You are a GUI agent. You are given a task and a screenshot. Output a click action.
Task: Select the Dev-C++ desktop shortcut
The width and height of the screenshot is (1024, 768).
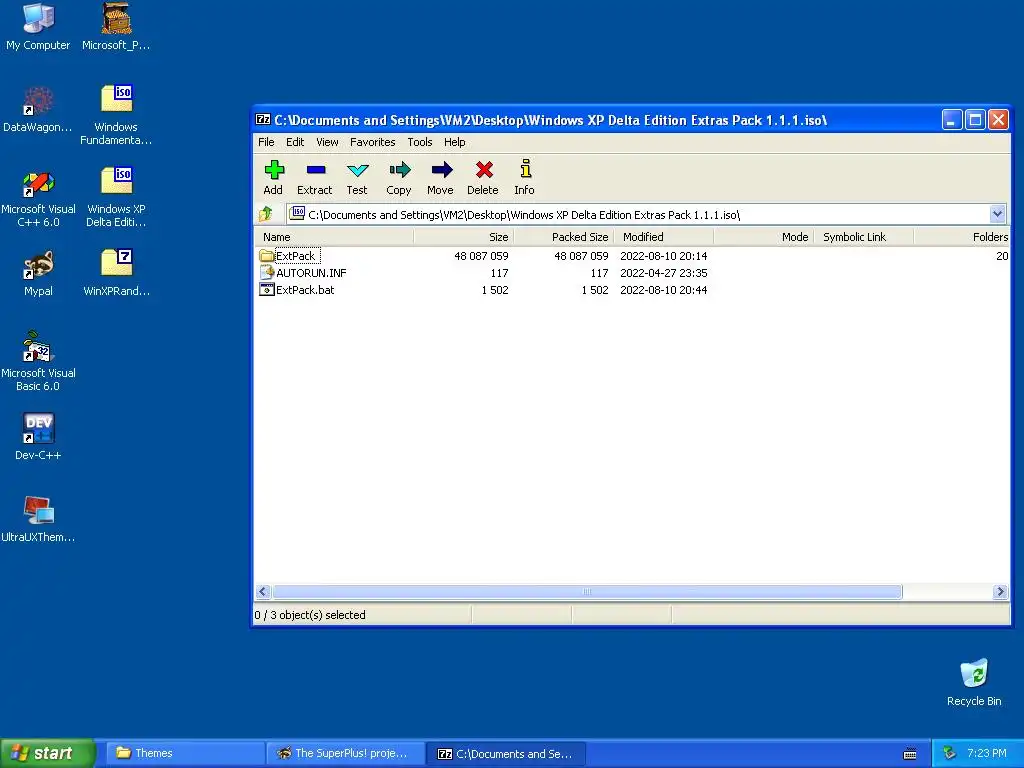38,436
